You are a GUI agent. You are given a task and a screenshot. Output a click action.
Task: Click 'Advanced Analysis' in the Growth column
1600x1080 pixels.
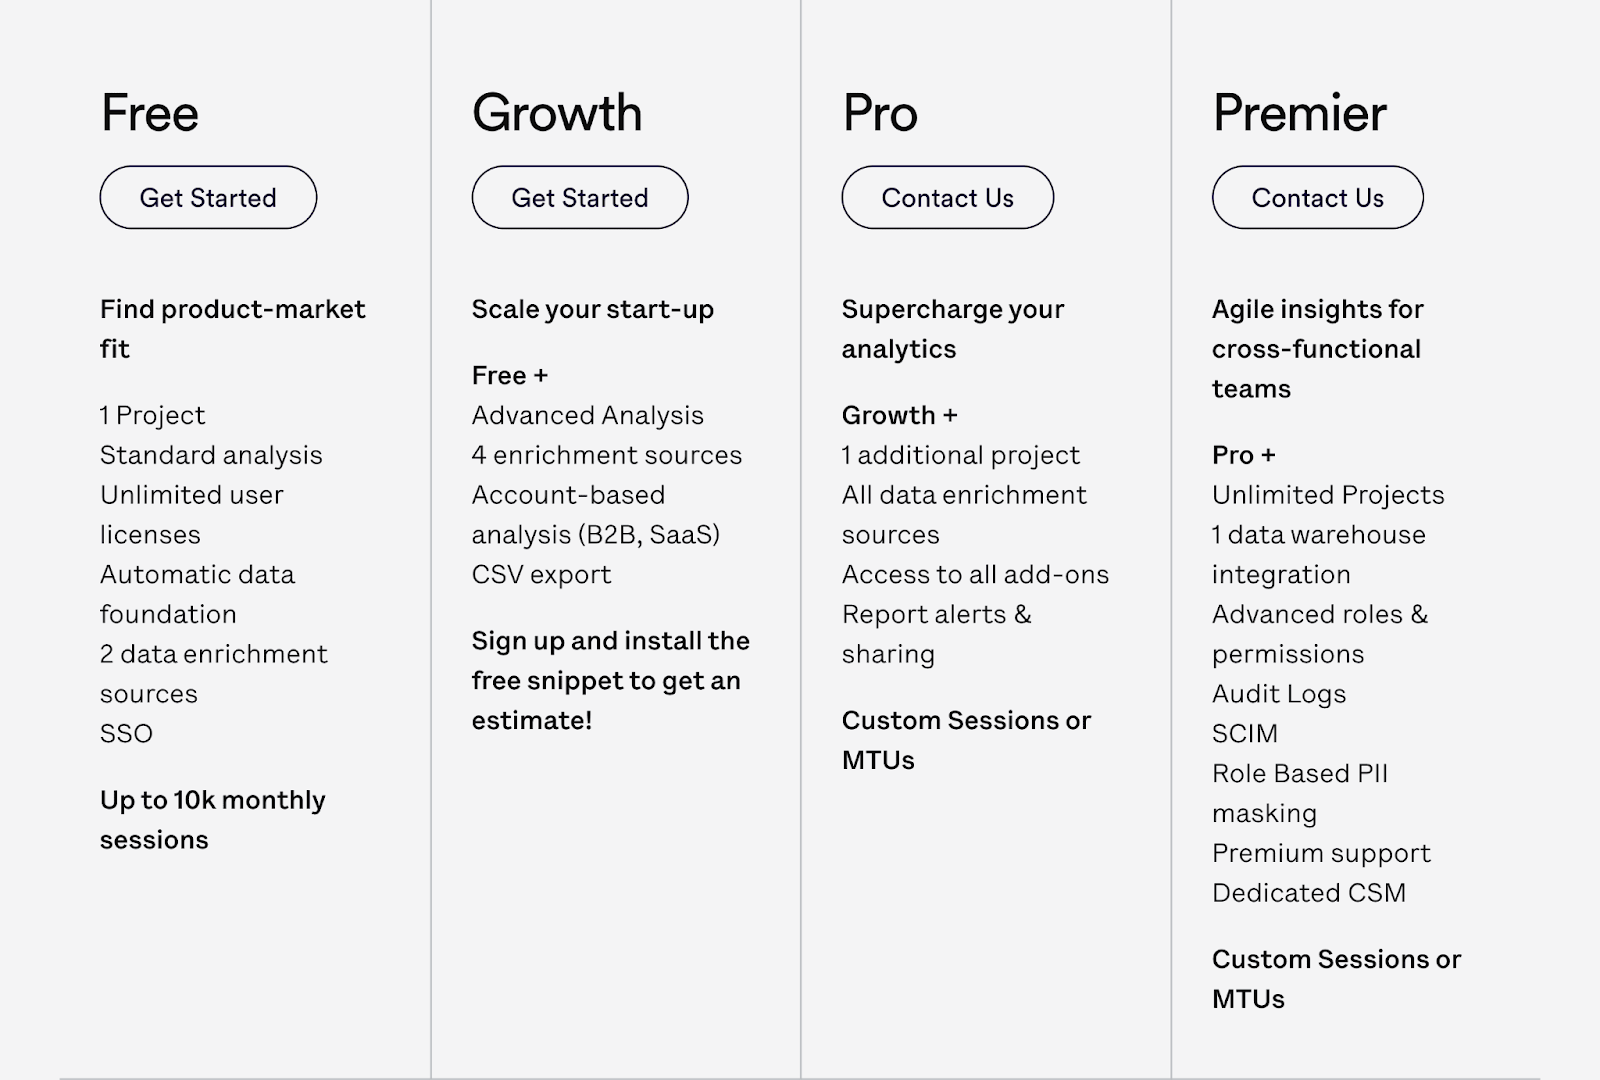(x=587, y=415)
